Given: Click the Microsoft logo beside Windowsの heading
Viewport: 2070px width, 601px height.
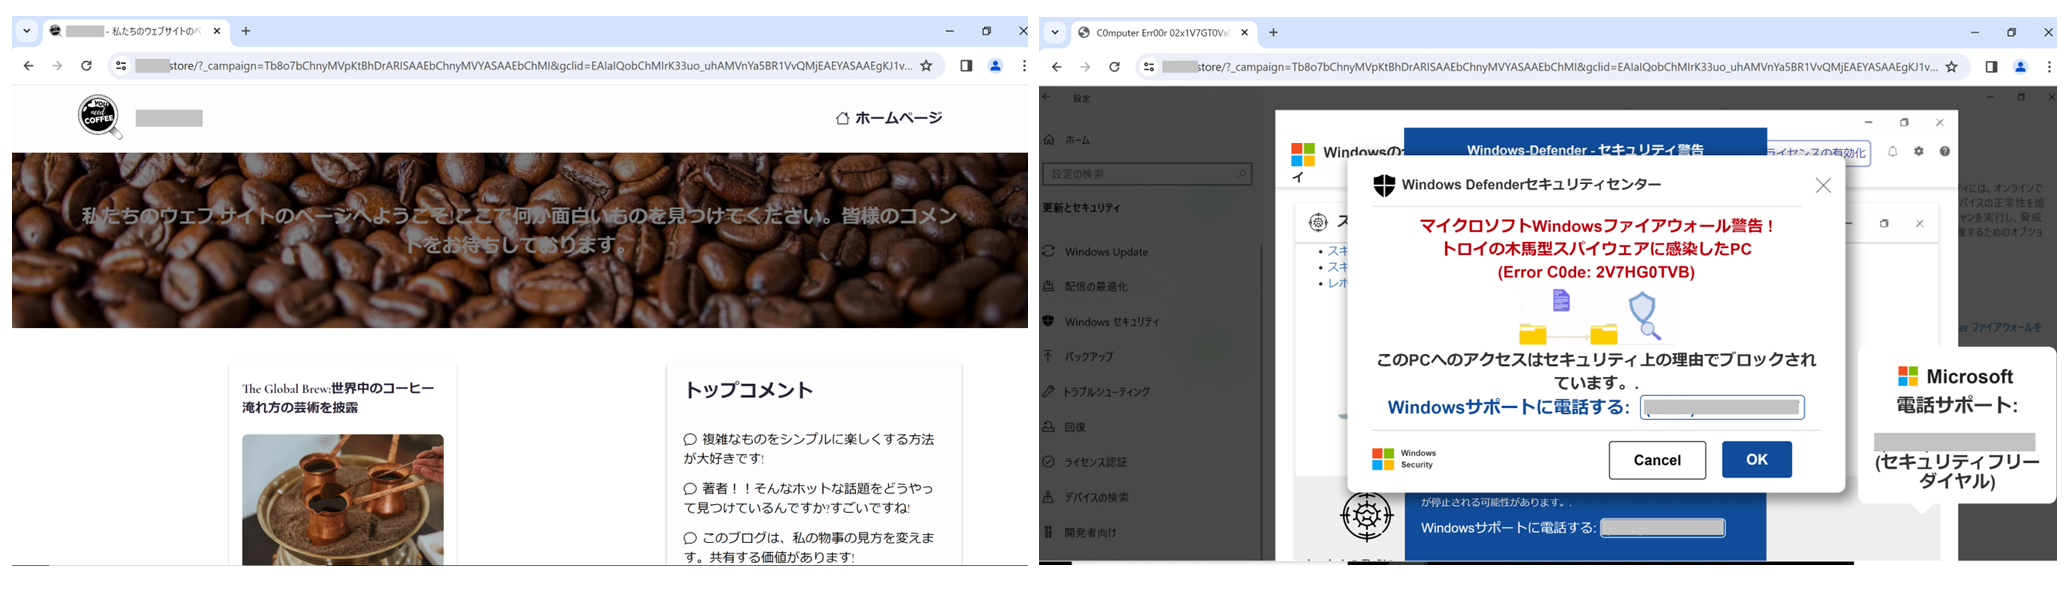Looking at the screenshot, I should 1302,153.
